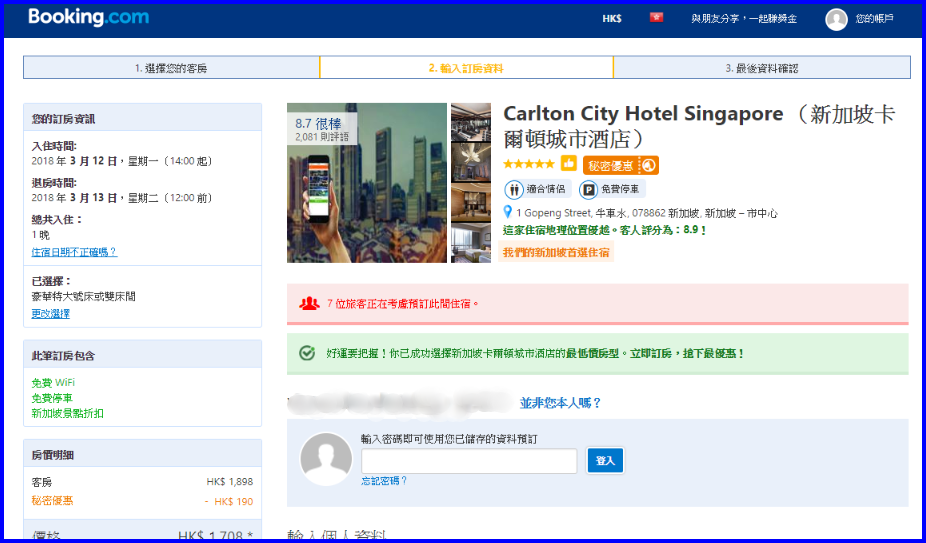Select step 3. 最後資料確認
This screenshot has width=926, height=543.
point(762,68)
